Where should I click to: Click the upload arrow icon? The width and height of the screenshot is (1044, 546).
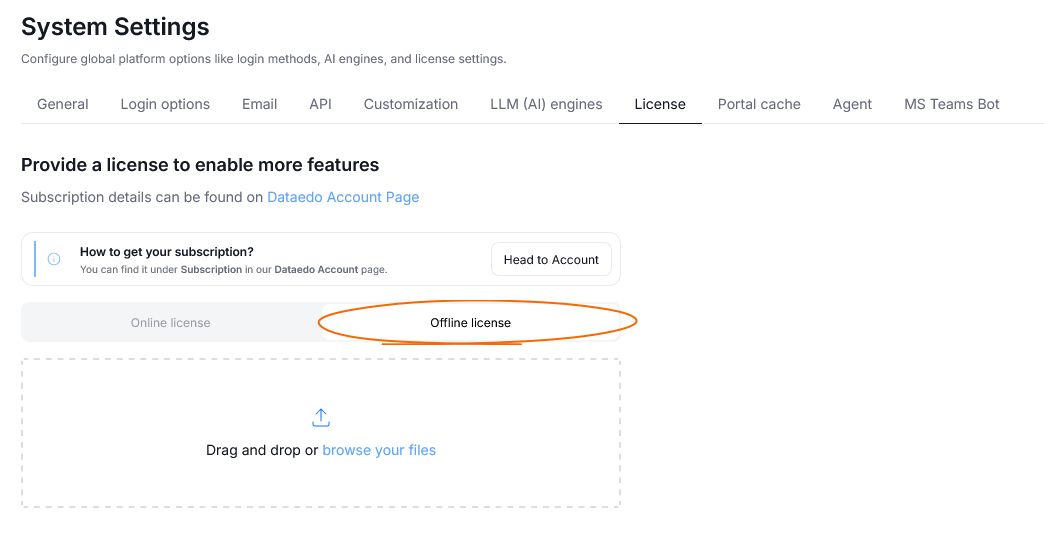click(x=321, y=417)
